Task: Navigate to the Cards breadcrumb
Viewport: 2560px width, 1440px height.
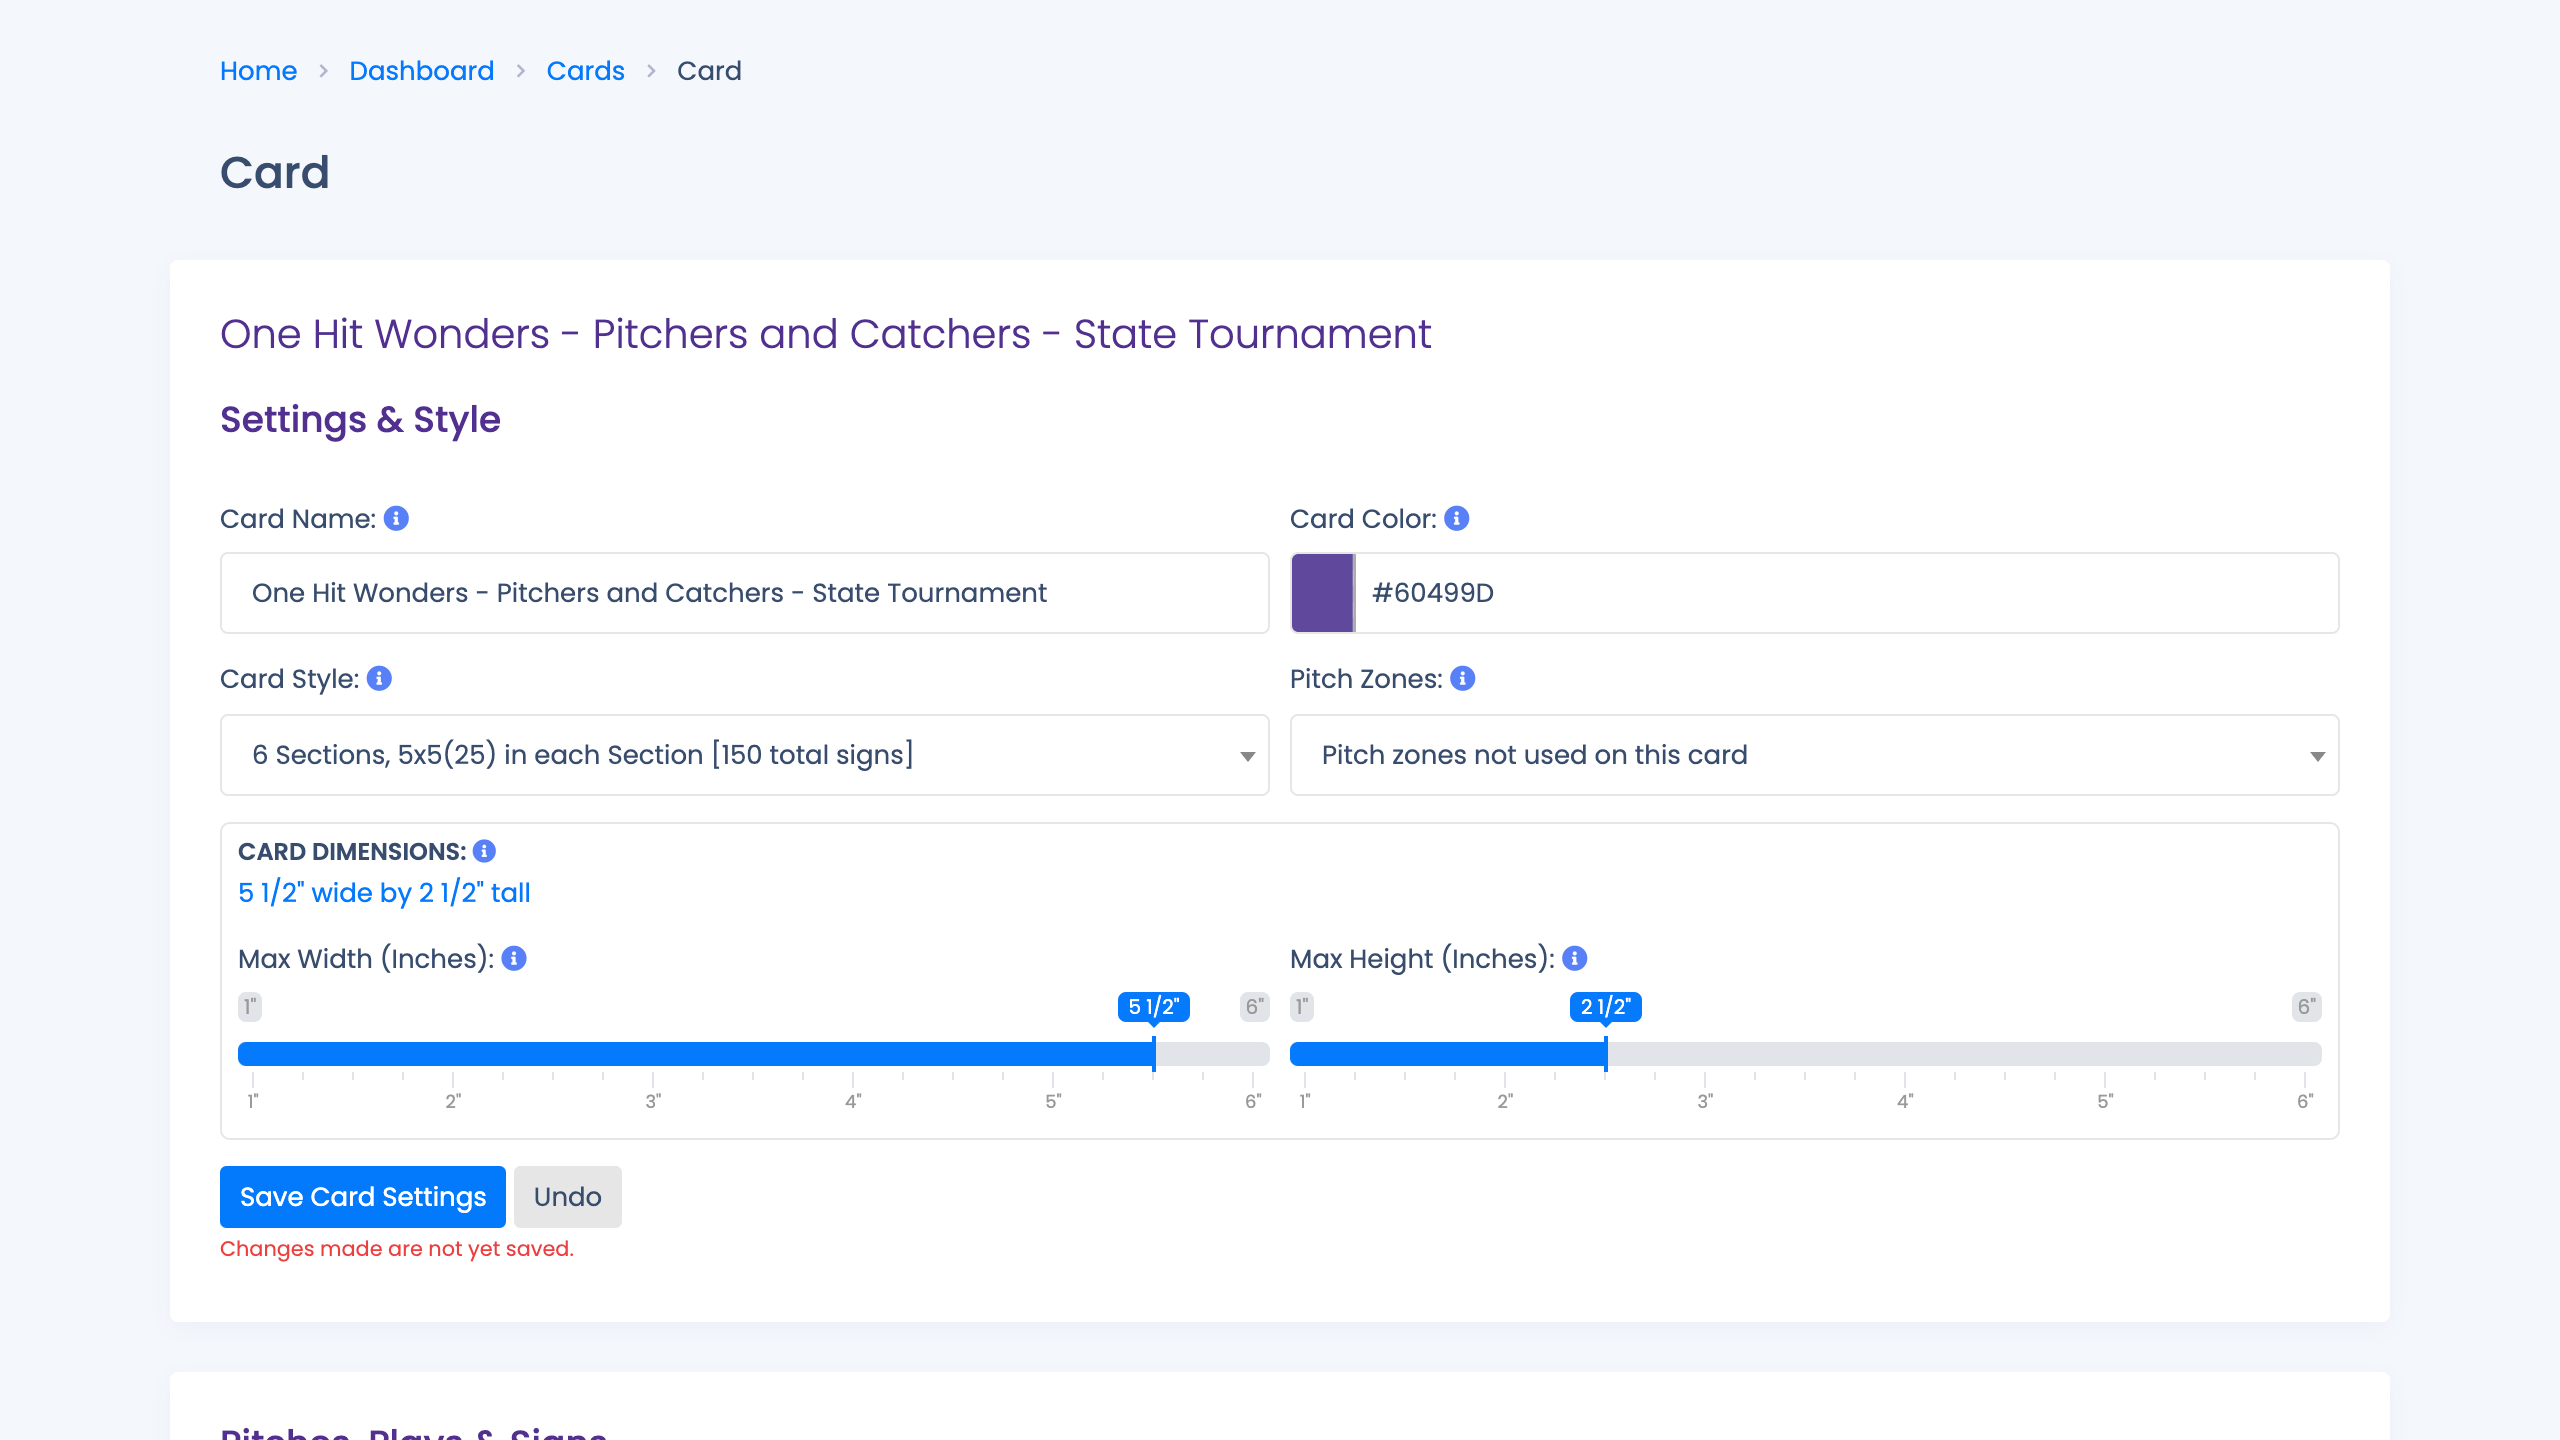Action: [585, 71]
